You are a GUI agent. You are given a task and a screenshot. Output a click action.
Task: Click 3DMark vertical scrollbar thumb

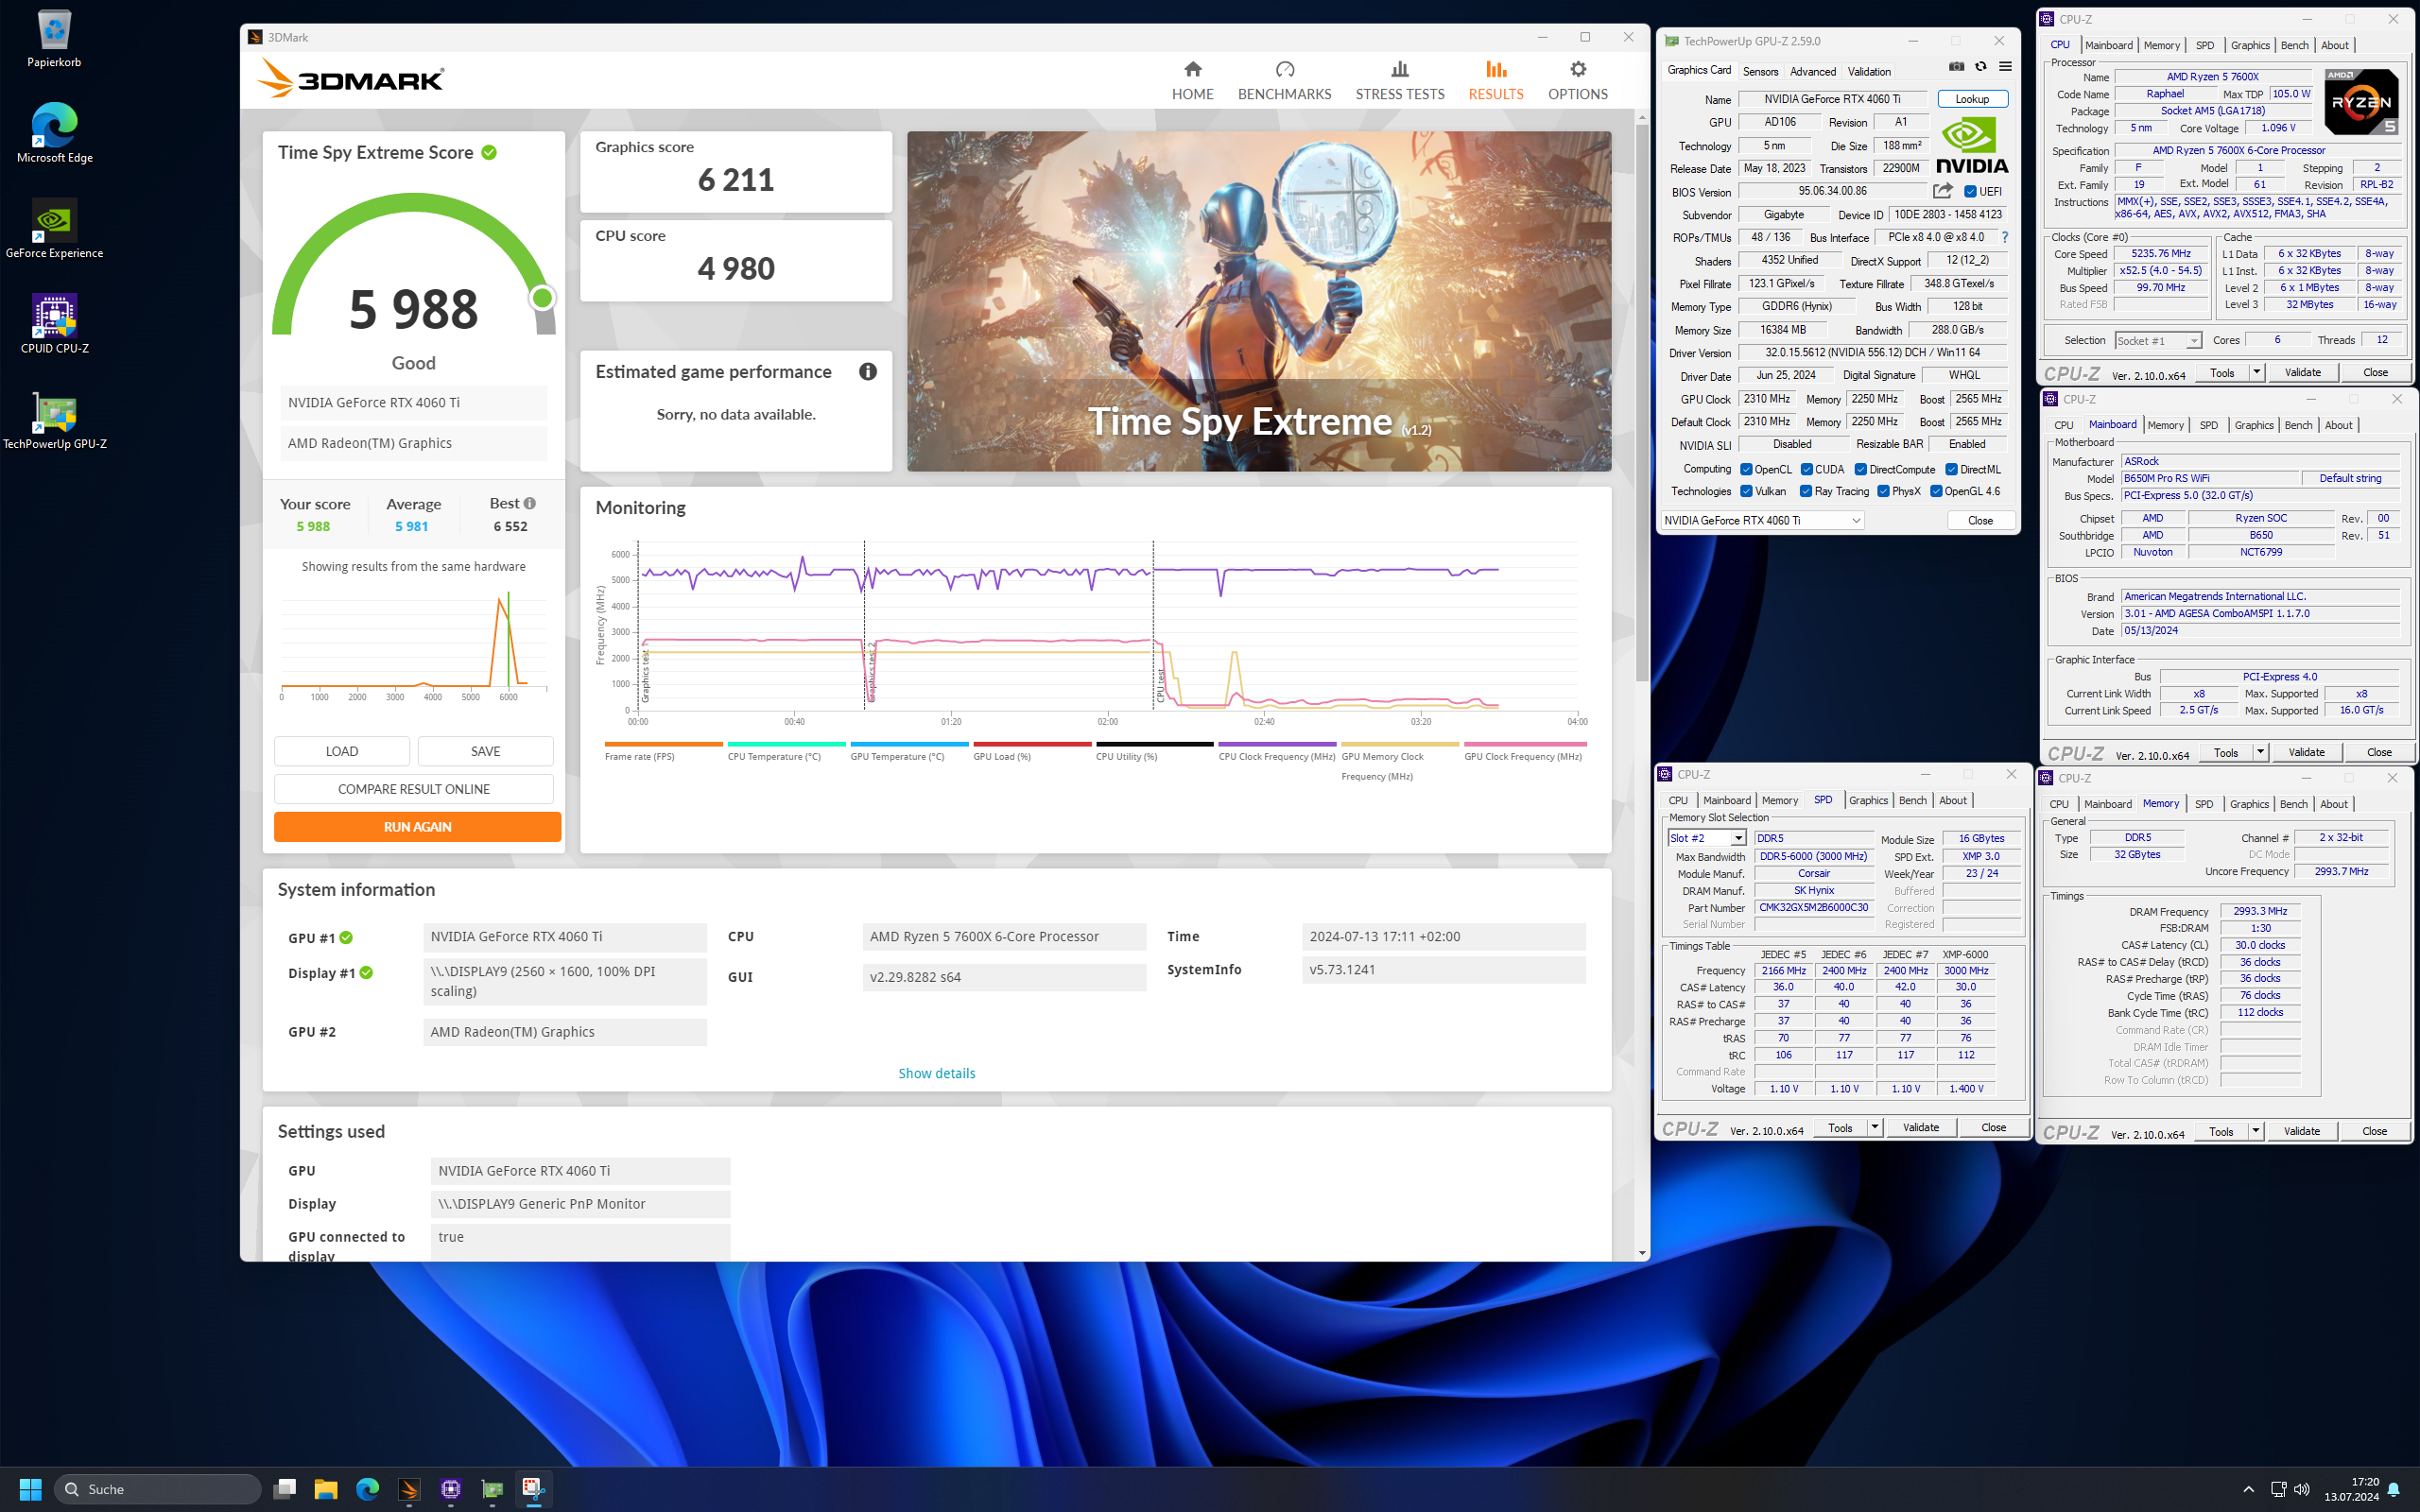tap(1641, 403)
